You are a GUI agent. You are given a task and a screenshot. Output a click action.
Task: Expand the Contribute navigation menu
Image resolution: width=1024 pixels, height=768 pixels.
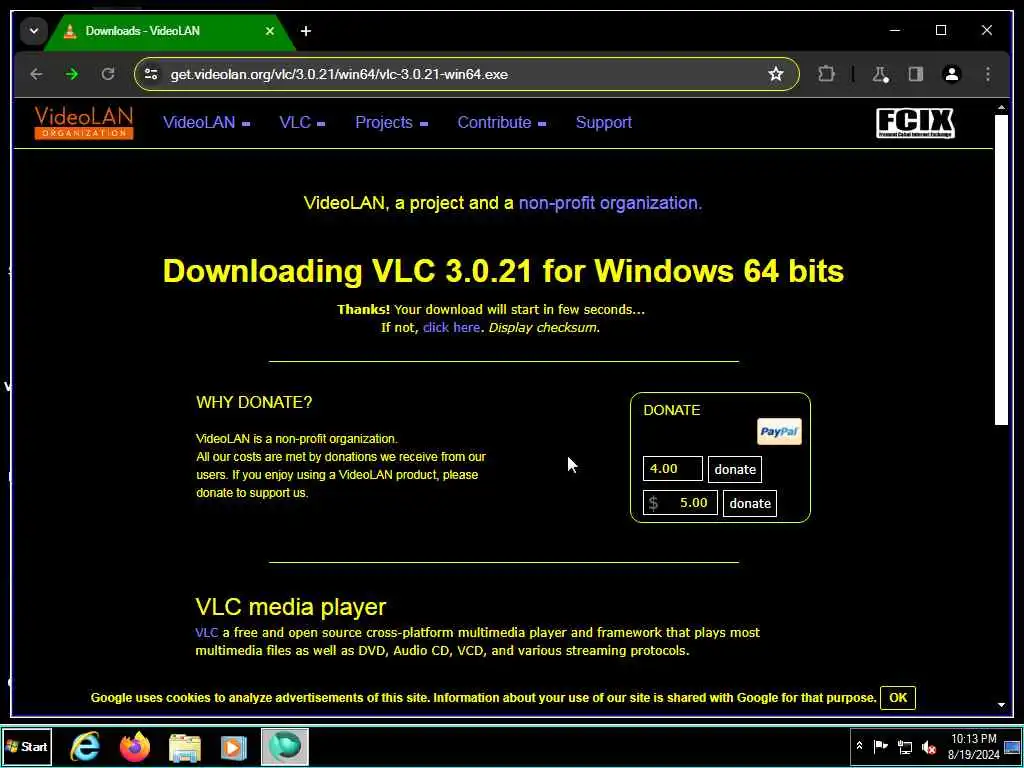(502, 123)
